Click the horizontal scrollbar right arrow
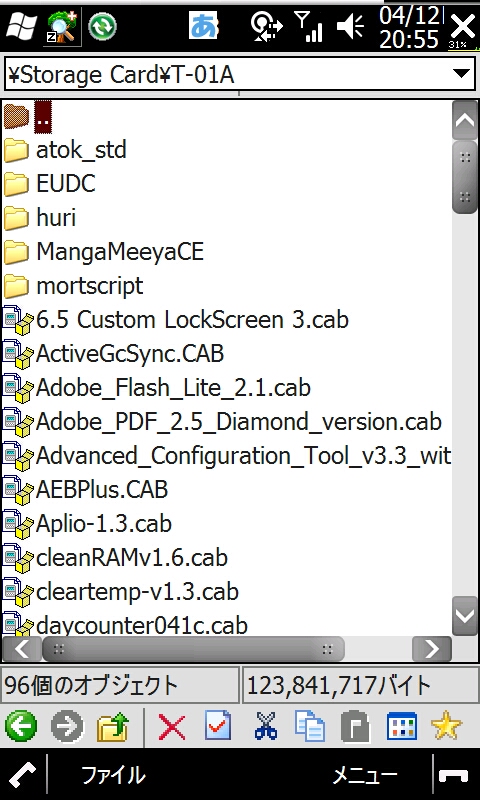 coord(432,649)
